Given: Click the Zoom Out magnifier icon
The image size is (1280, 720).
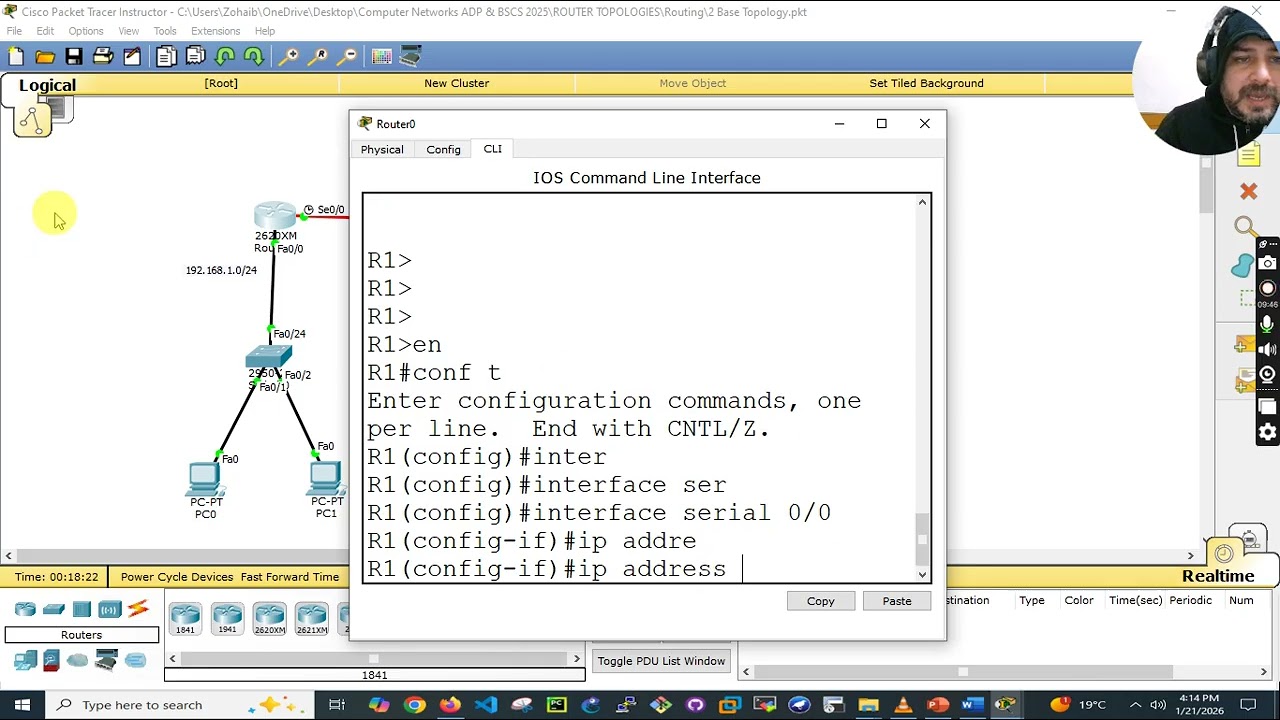Looking at the screenshot, I should (347, 57).
